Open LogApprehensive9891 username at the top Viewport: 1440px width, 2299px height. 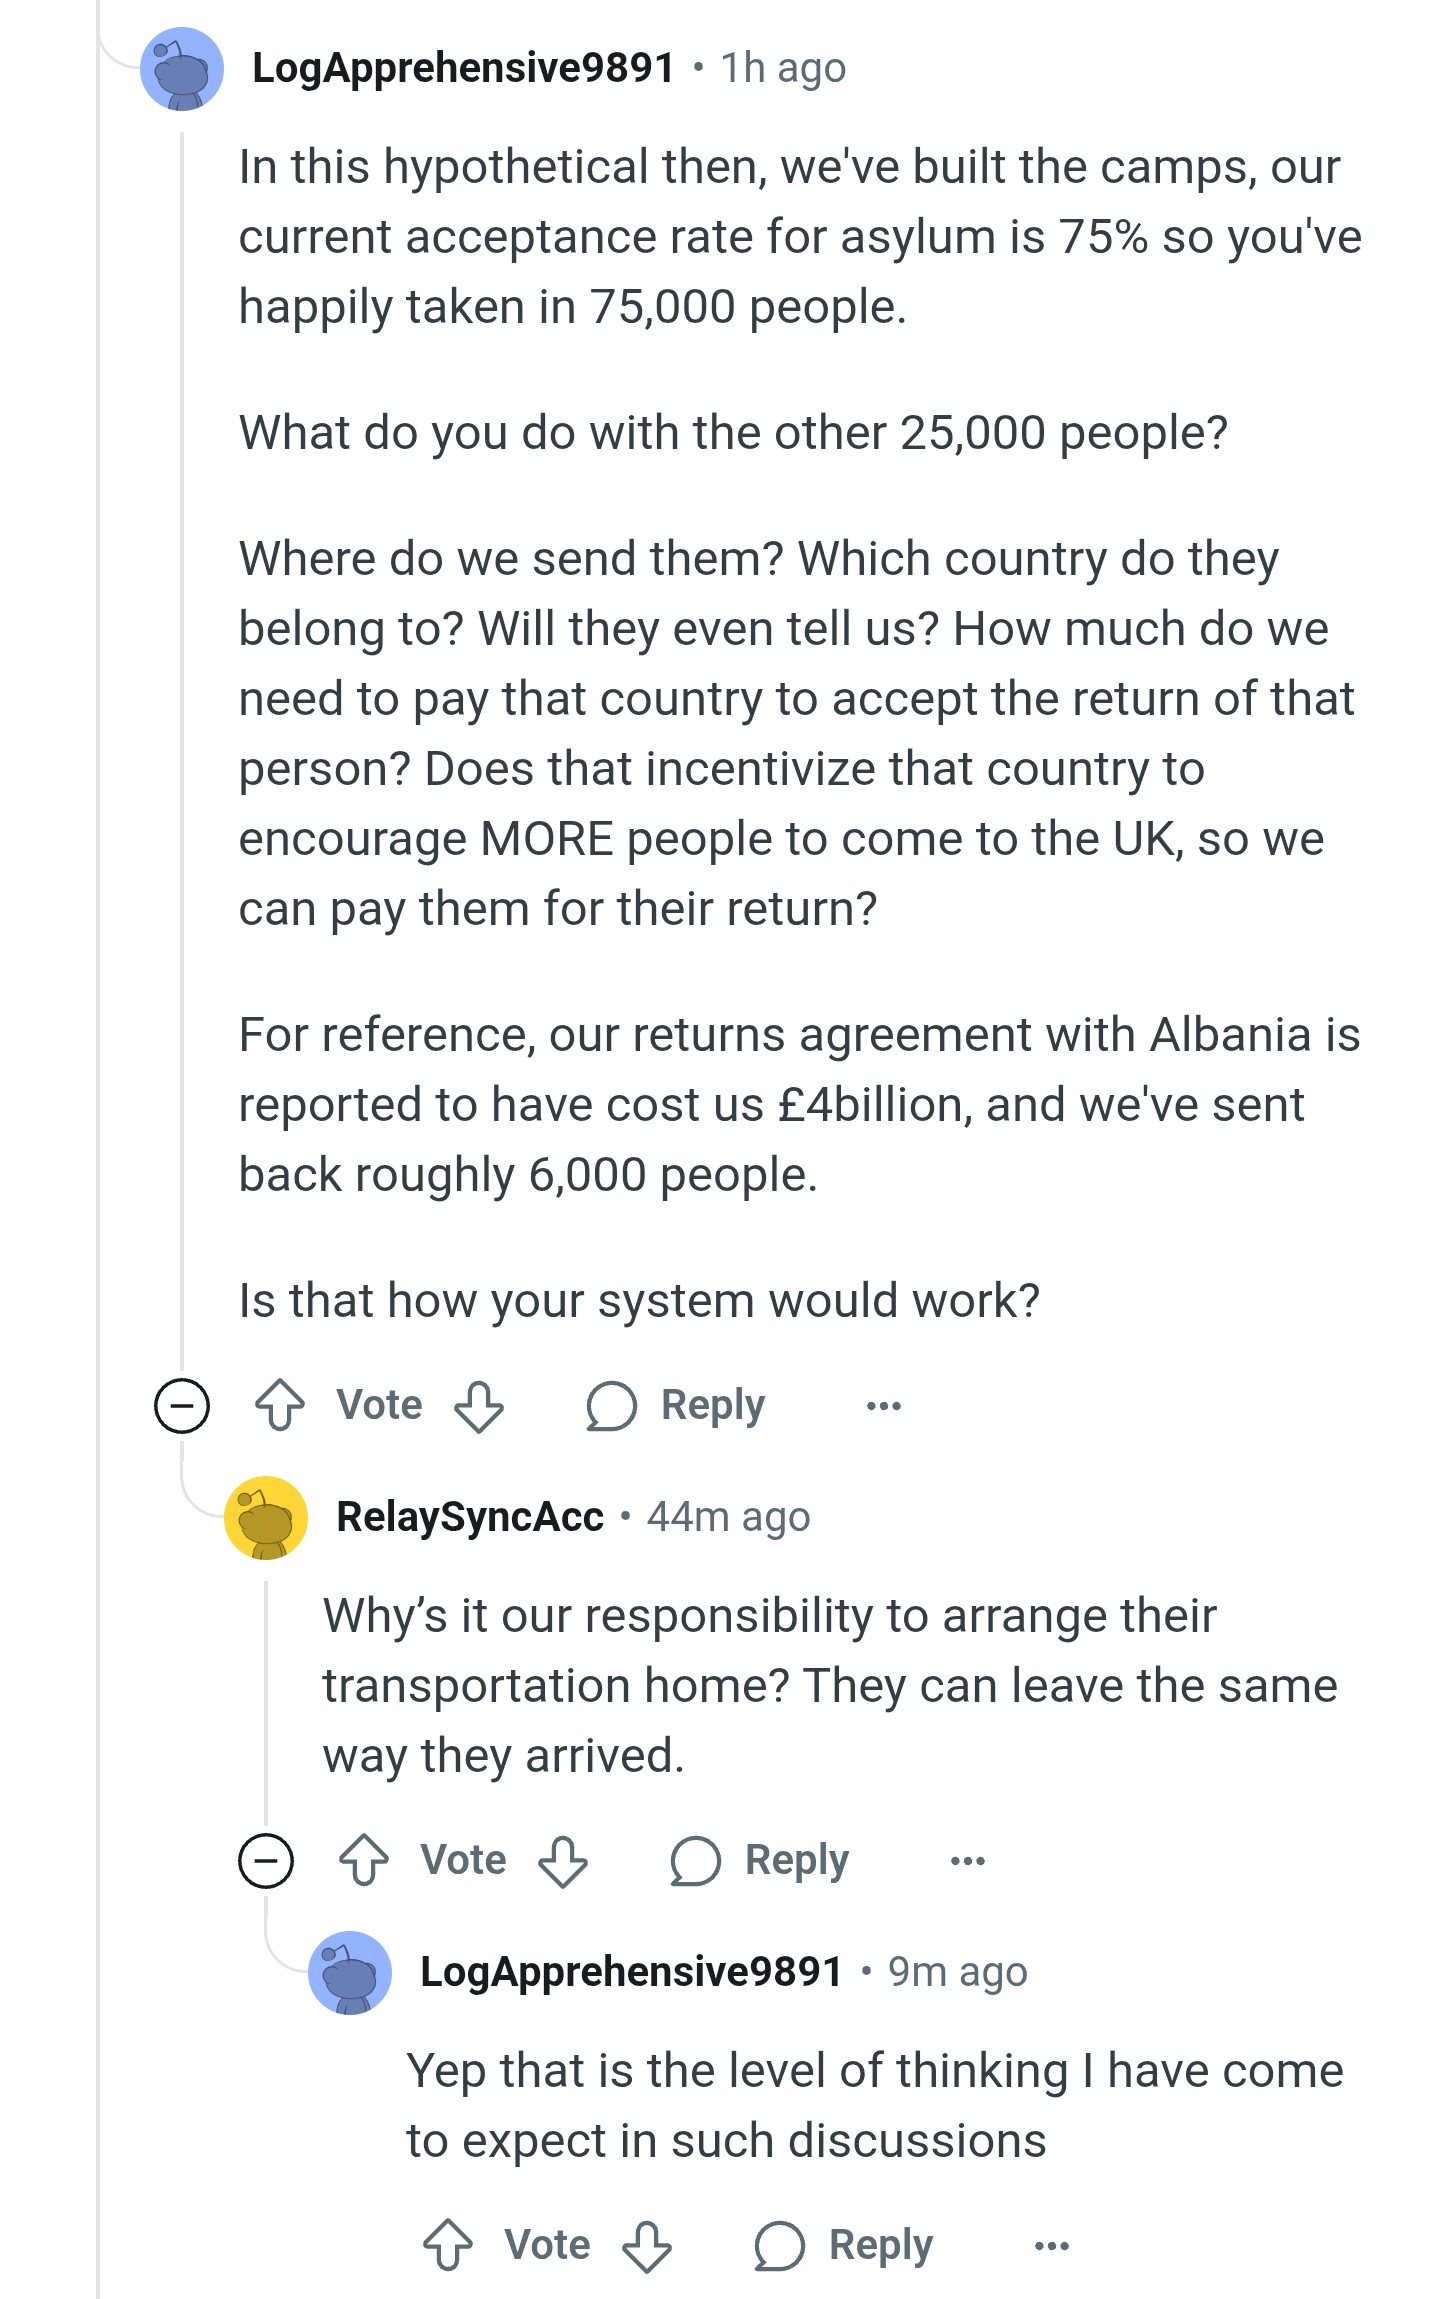(463, 68)
